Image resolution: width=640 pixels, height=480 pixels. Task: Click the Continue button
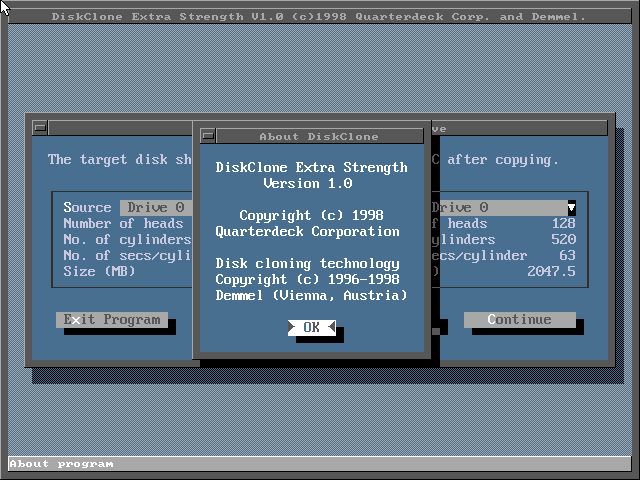[x=520, y=320]
